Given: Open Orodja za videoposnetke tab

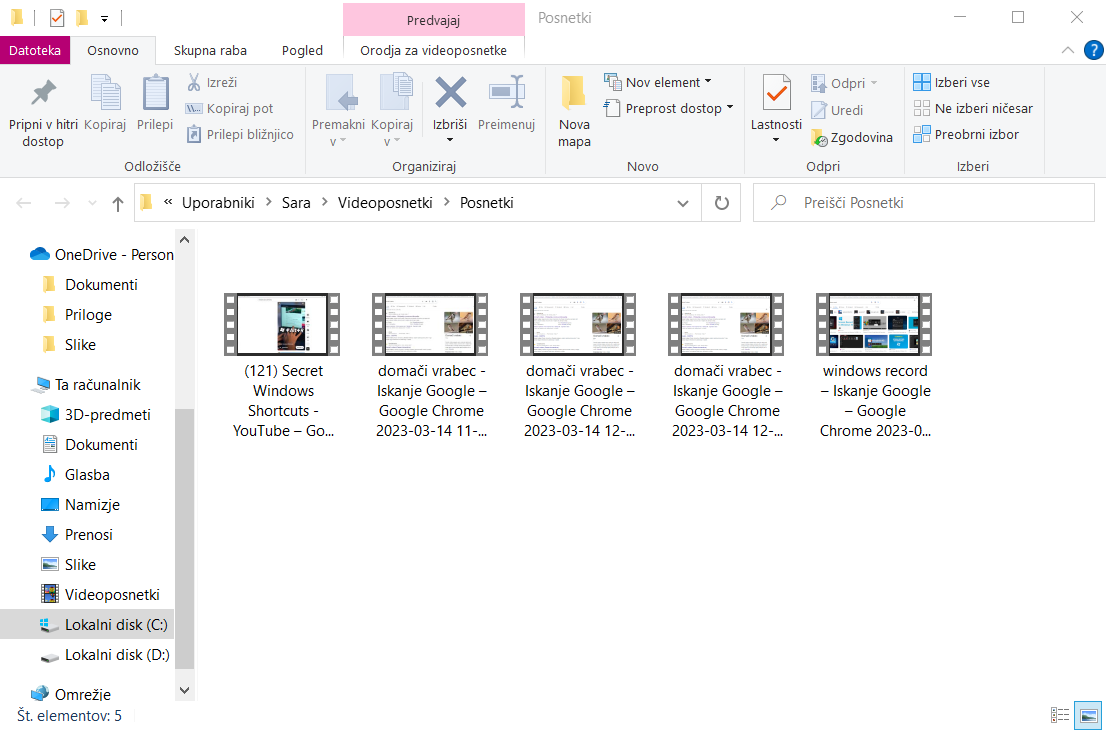Looking at the screenshot, I should (434, 50).
